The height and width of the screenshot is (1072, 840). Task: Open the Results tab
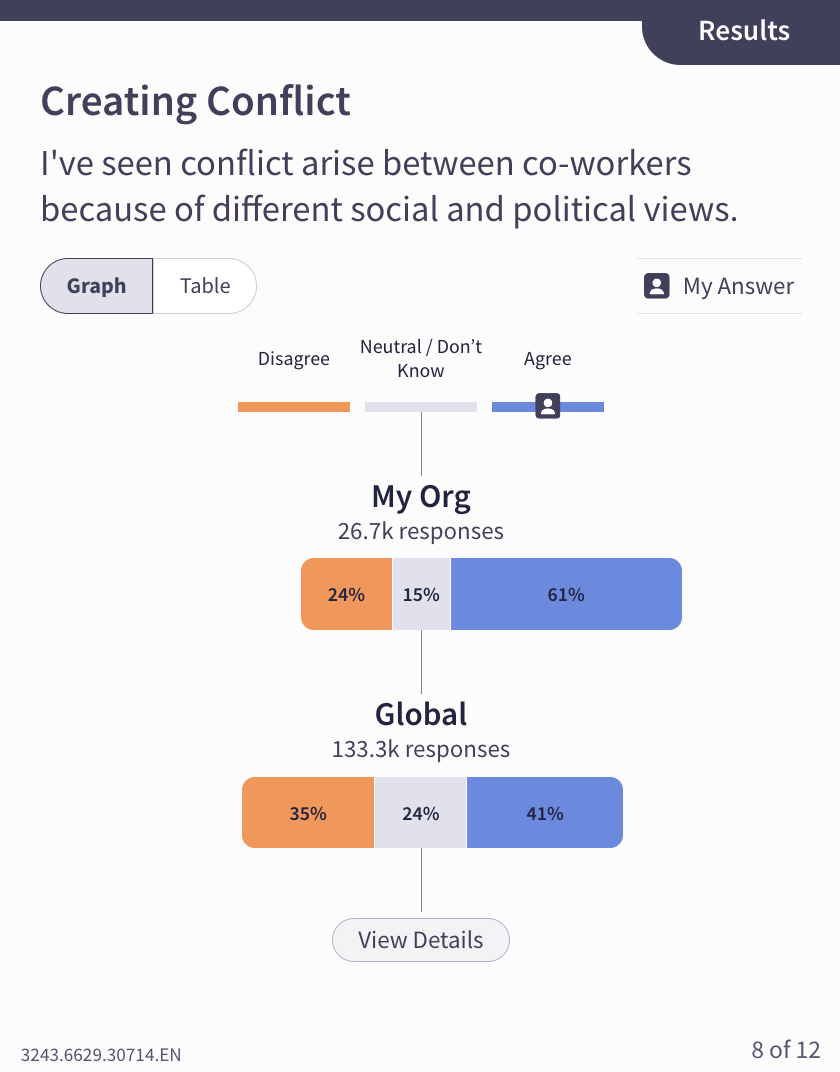[x=743, y=31]
